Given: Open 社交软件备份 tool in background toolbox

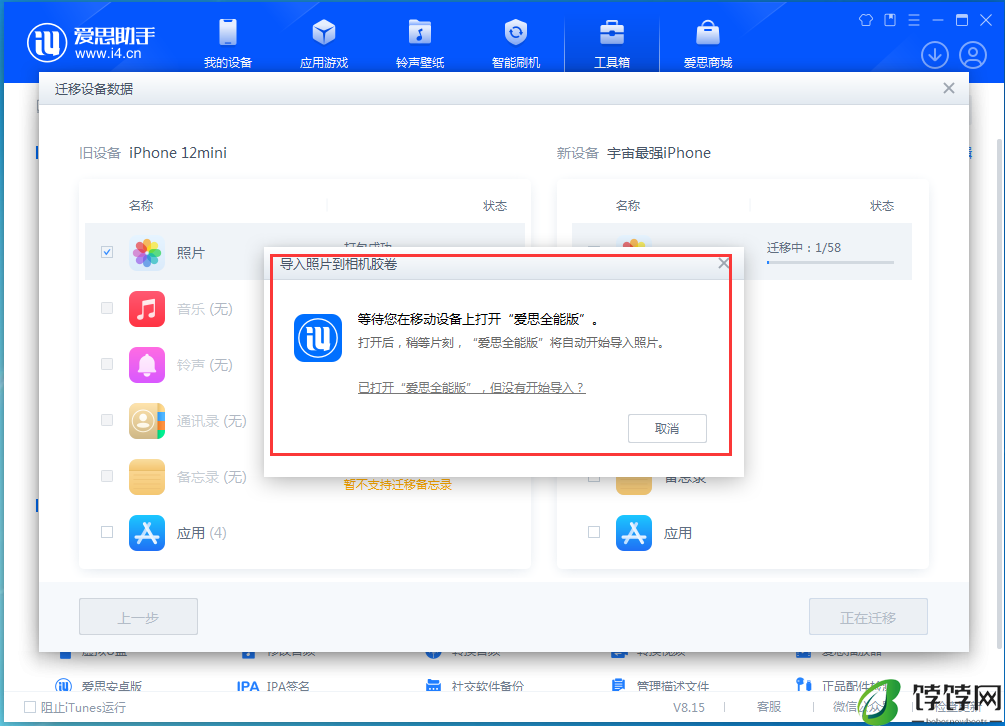Looking at the screenshot, I should [x=475, y=686].
